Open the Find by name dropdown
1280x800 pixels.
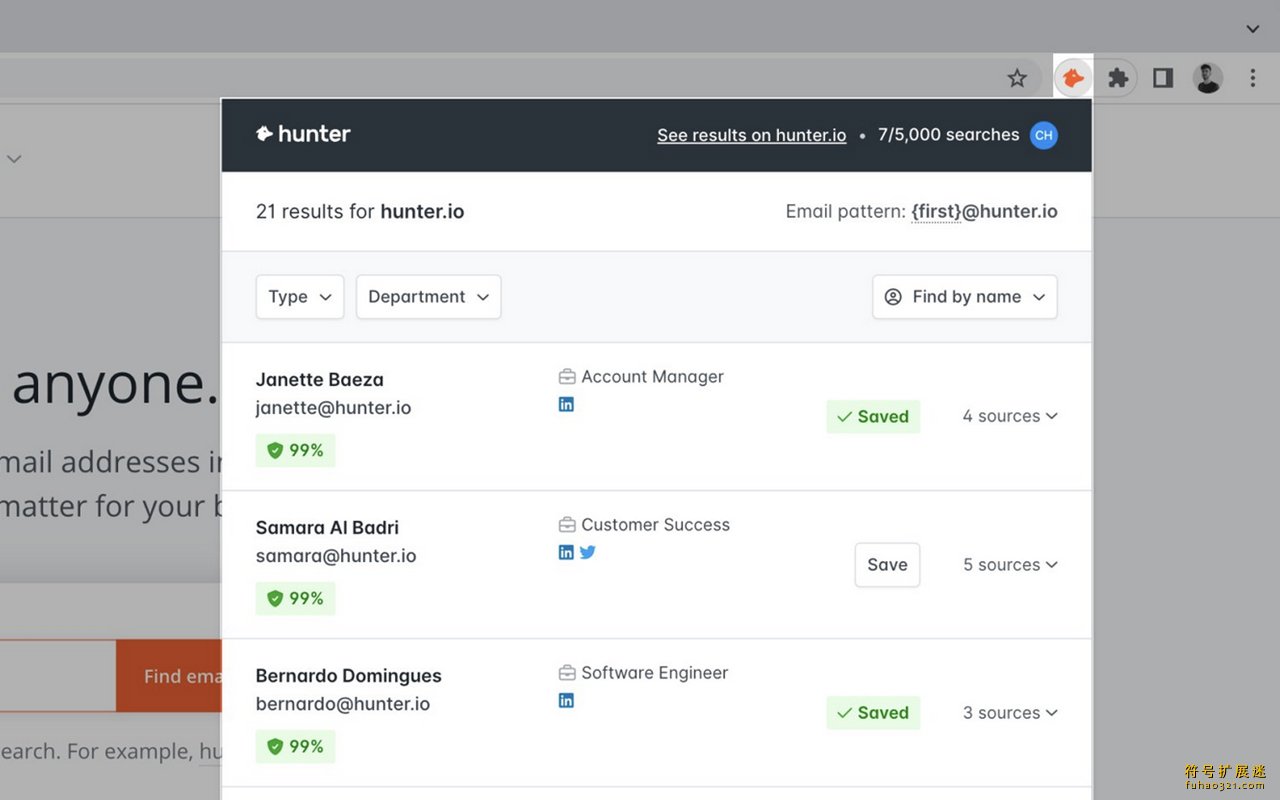(965, 297)
